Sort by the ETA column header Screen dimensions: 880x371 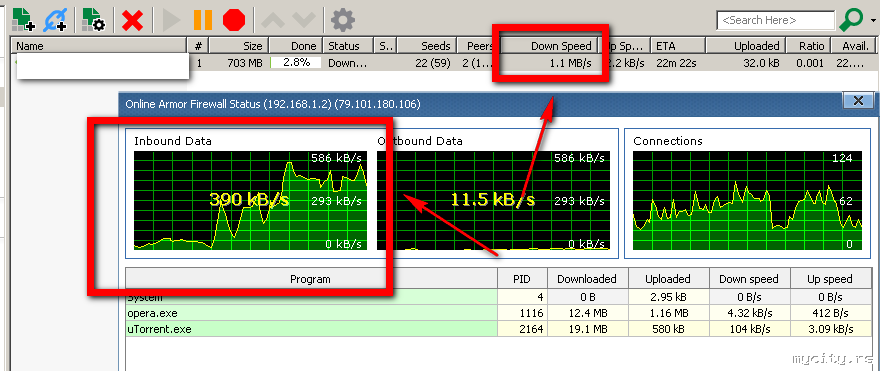(678, 46)
